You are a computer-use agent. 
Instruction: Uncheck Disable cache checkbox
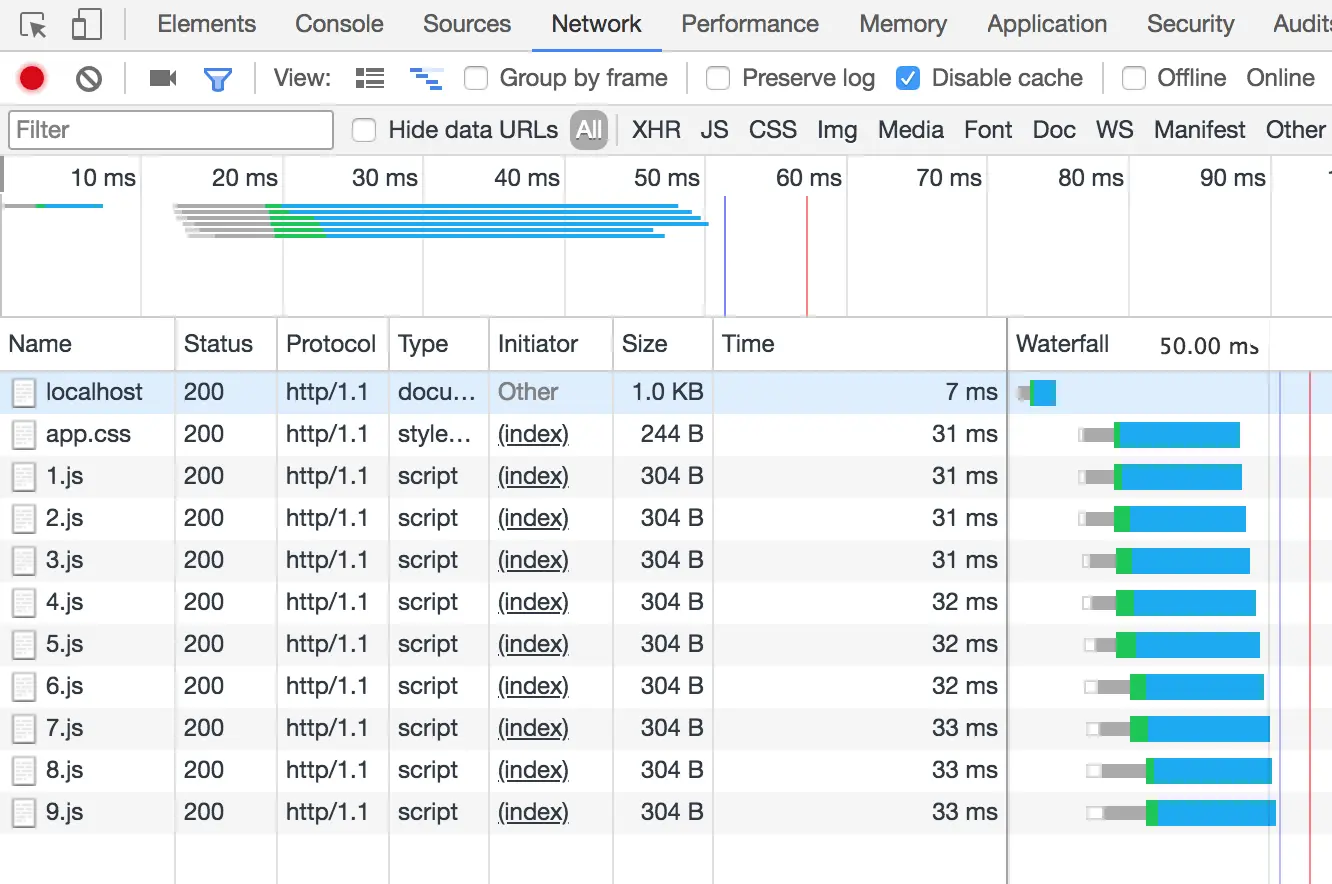tap(908, 78)
